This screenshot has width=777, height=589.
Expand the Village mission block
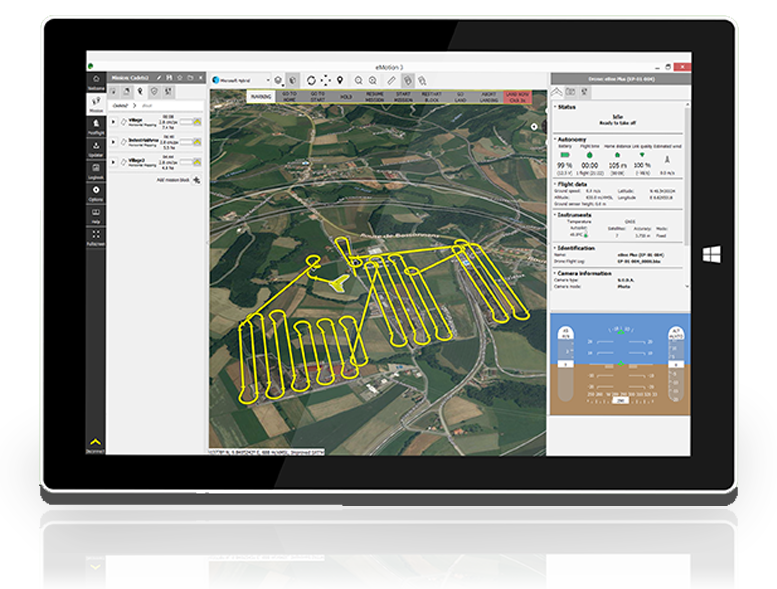pyautogui.click(x=113, y=122)
